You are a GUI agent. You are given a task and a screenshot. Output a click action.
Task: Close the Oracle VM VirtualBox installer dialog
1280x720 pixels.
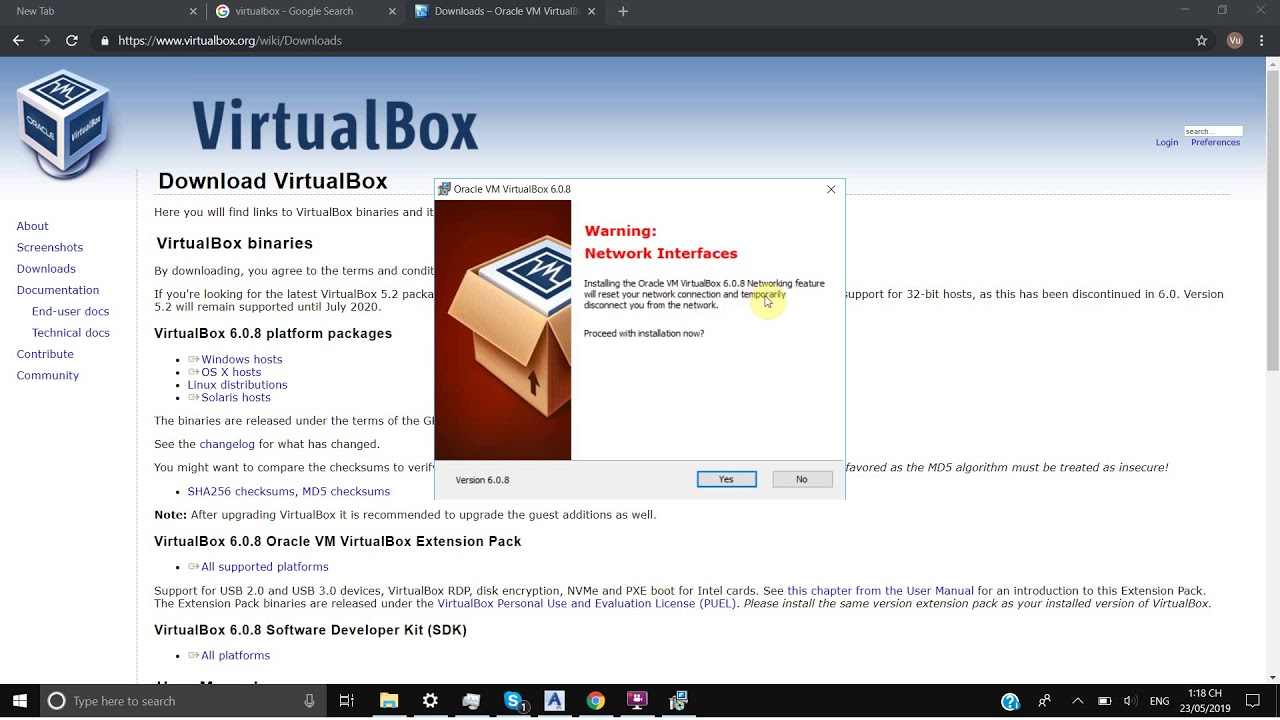pyautogui.click(x=831, y=189)
